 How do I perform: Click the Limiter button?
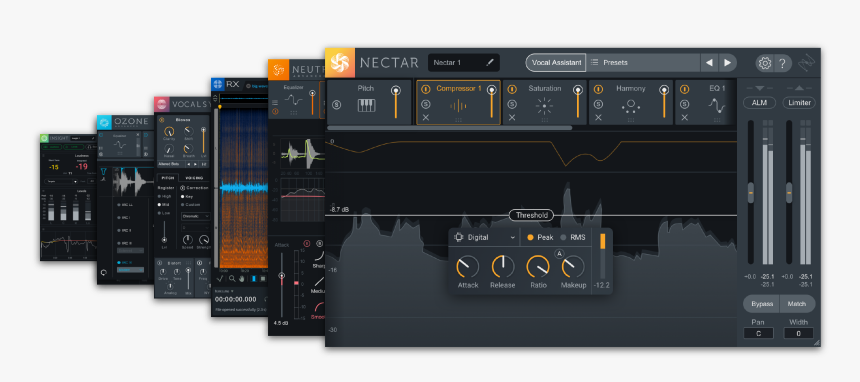(x=799, y=103)
